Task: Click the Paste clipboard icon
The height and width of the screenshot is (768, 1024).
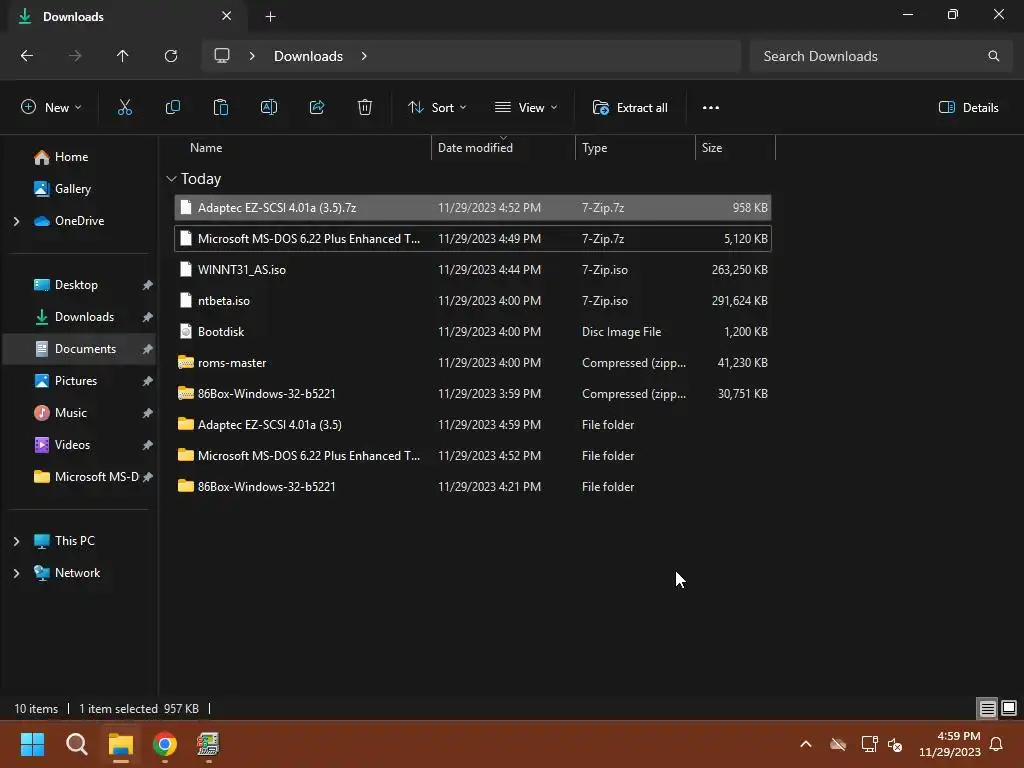Action: (221, 108)
